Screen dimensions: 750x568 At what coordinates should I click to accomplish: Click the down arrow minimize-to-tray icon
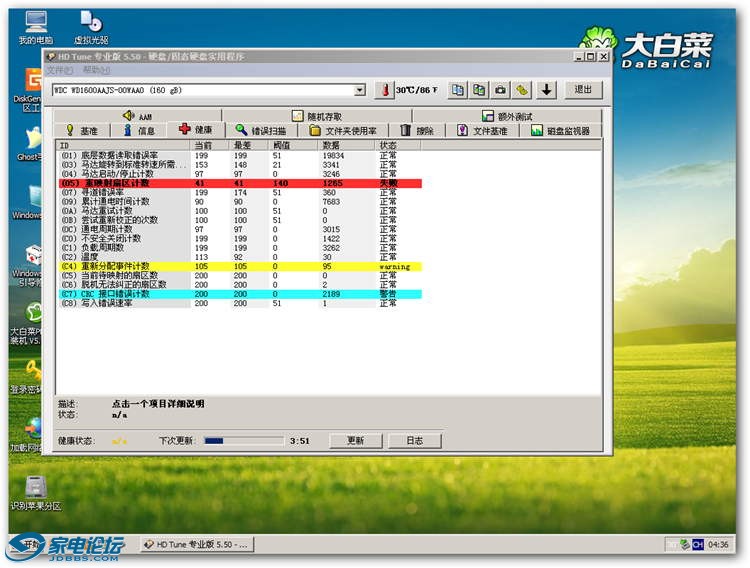[x=546, y=89]
